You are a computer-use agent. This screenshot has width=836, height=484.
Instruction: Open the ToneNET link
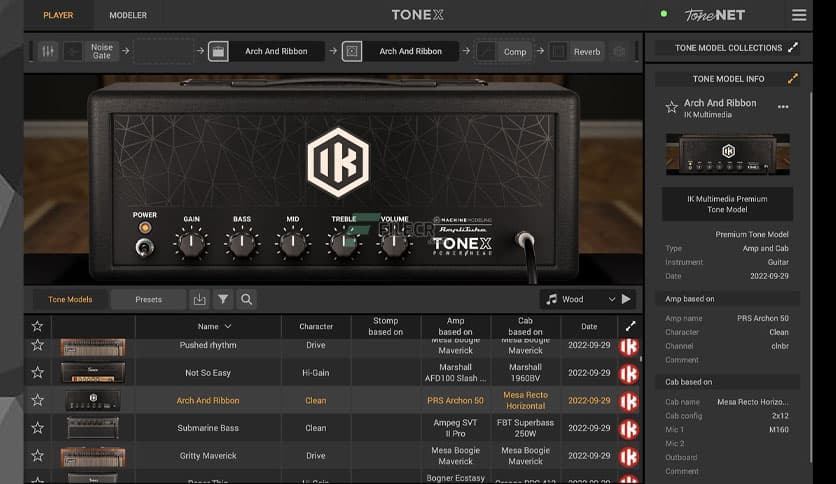pyautogui.click(x=714, y=15)
